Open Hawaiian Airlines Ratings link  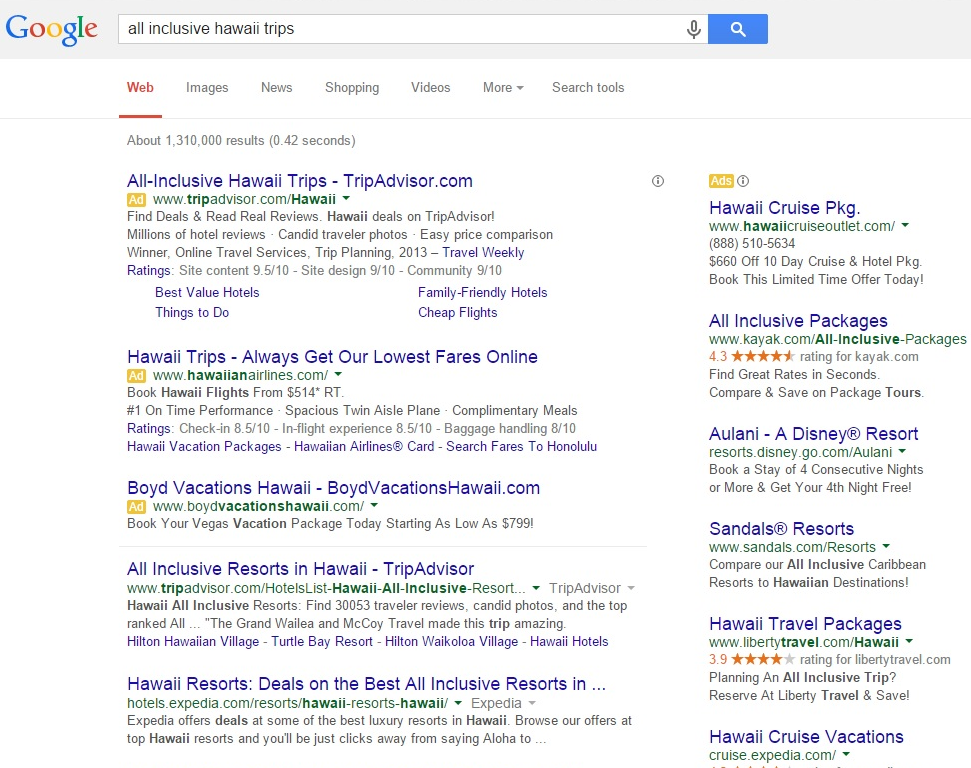click(x=149, y=429)
